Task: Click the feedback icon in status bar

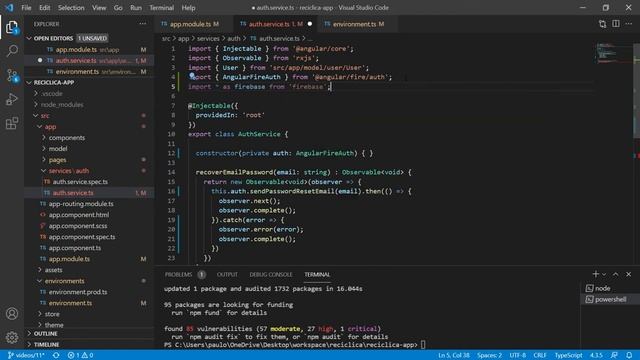Action: click(614, 355)
